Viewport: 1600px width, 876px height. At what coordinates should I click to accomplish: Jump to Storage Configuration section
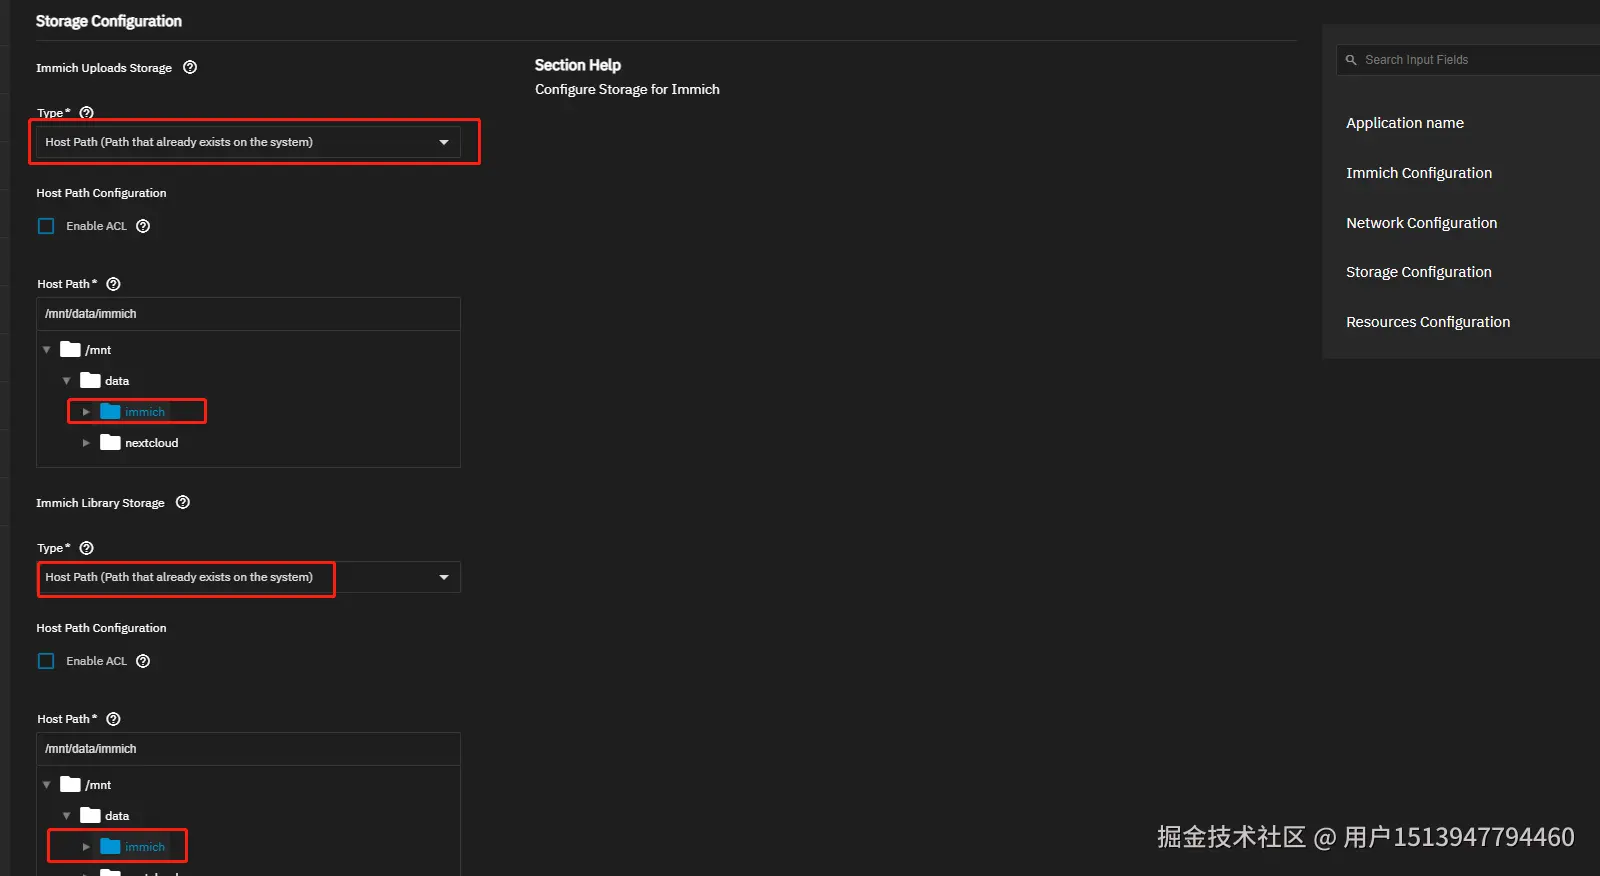(x=1418, y=272)
